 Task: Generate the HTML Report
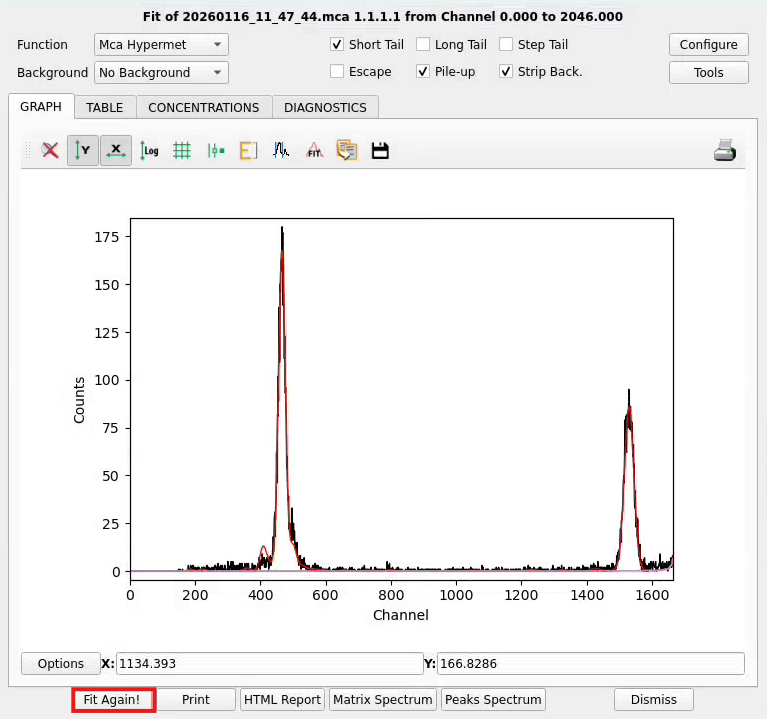[x=282, y=699]
